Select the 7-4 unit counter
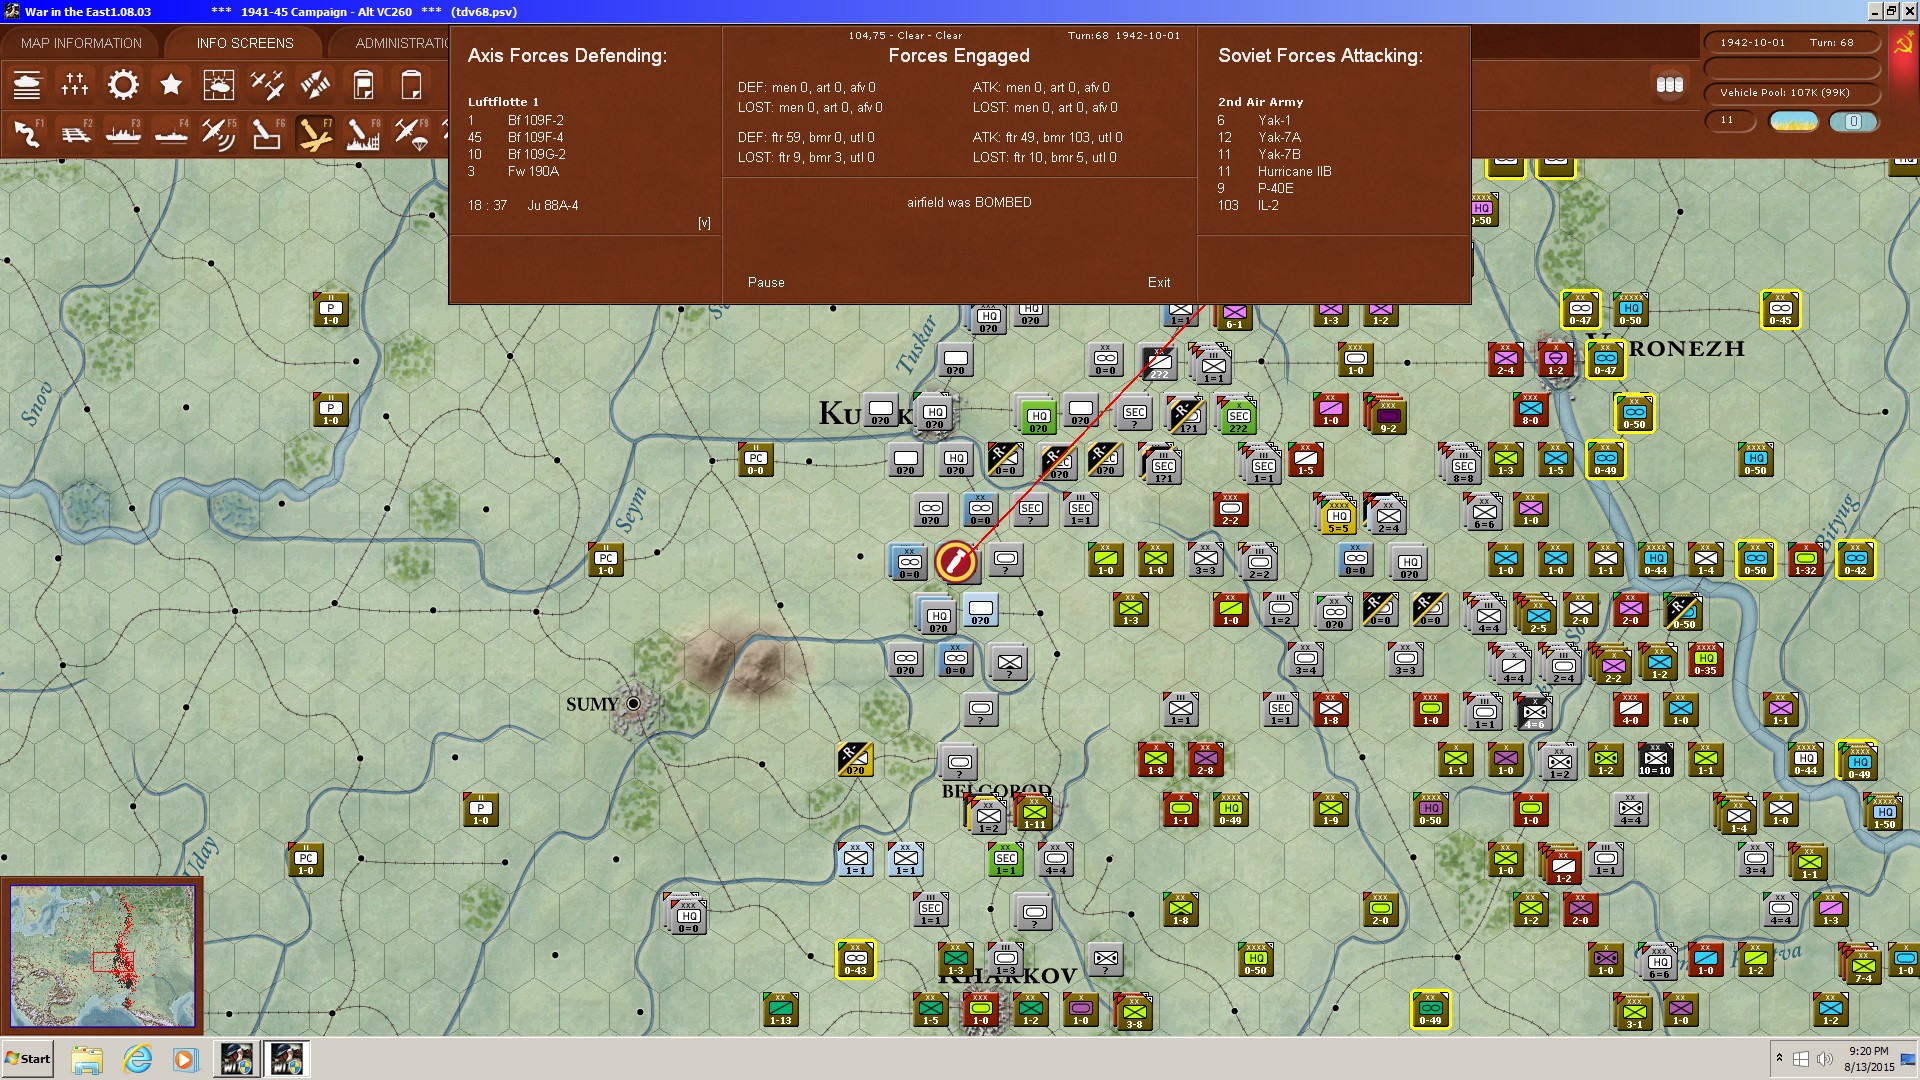This screenshot has width=1920, height=1080. (1862, 966)
